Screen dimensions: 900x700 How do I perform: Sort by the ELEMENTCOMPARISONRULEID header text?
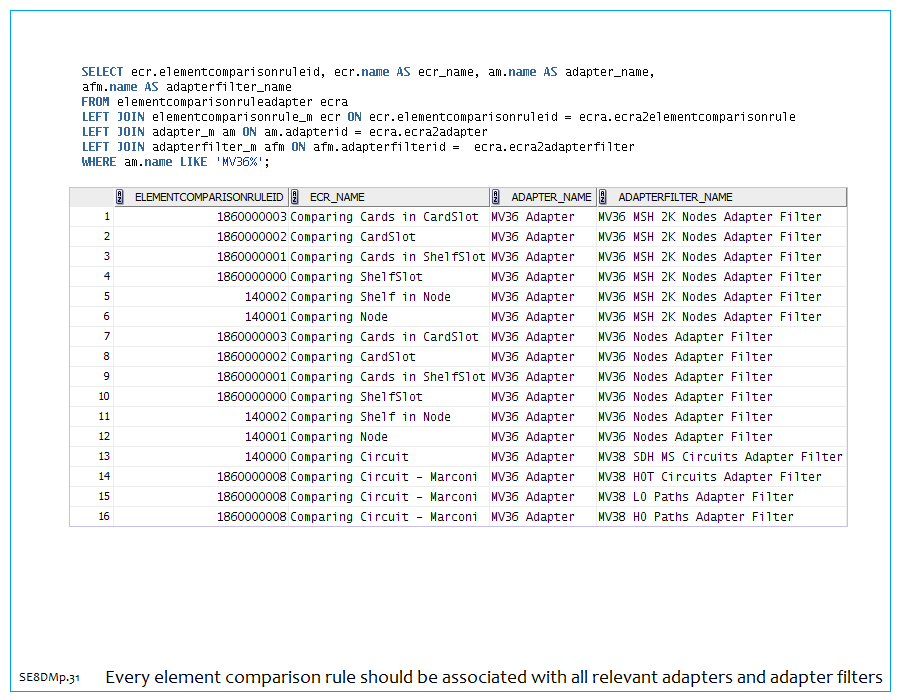pyautogui.click(x=208, y=197)
